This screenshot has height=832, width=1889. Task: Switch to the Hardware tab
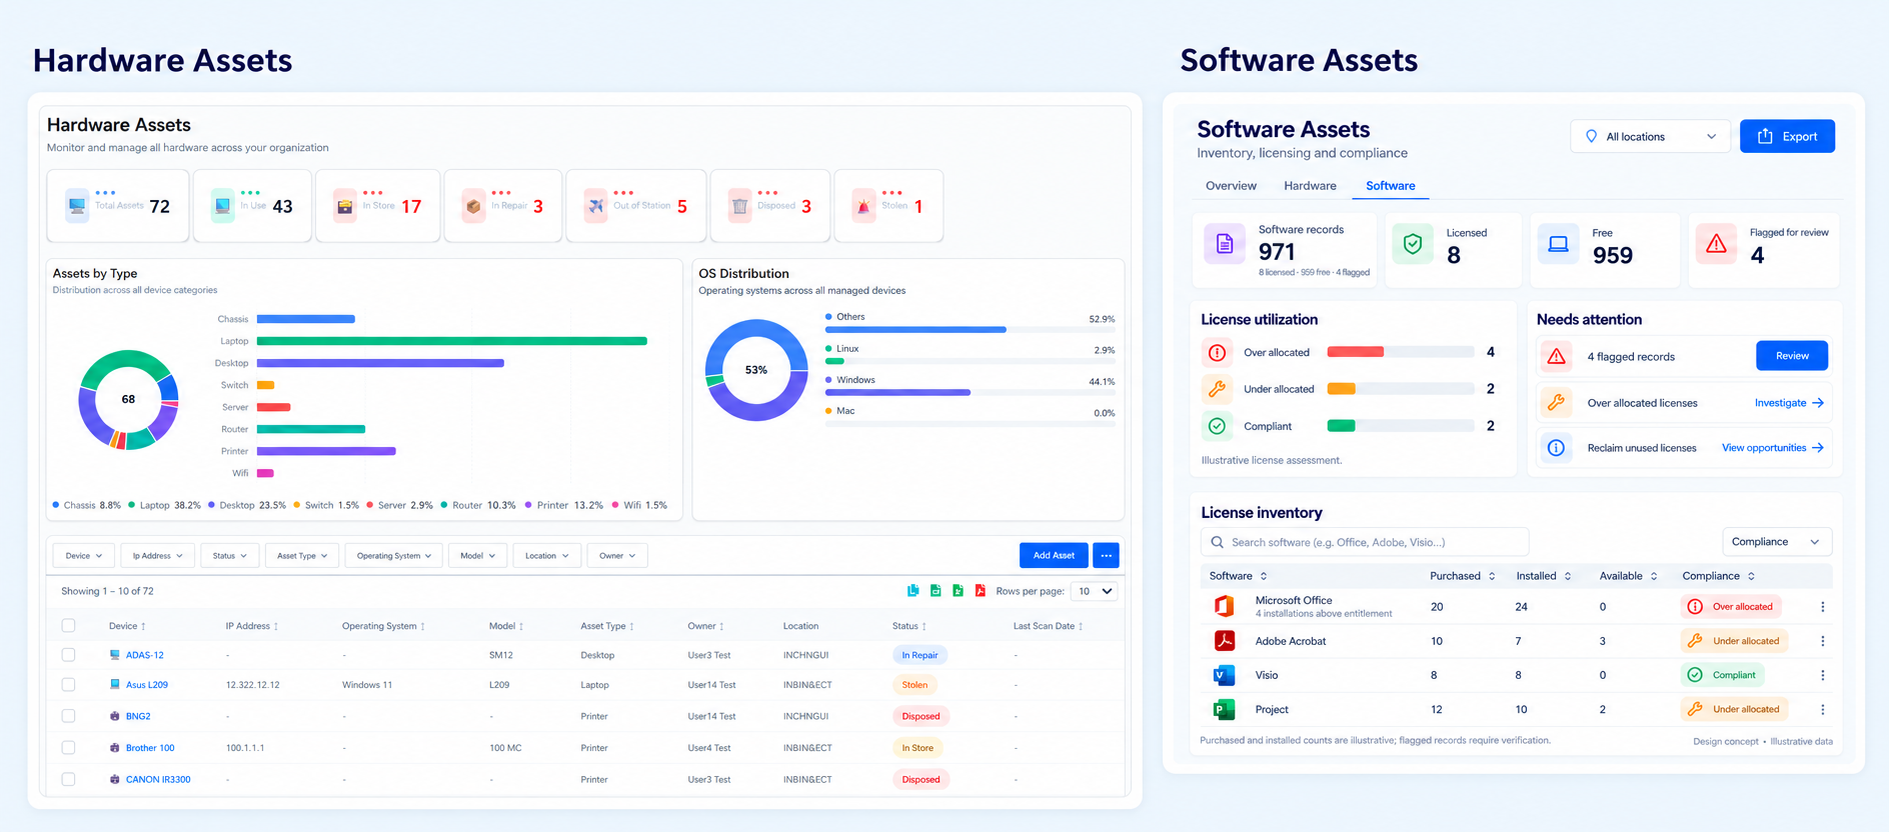point(1310,186)
